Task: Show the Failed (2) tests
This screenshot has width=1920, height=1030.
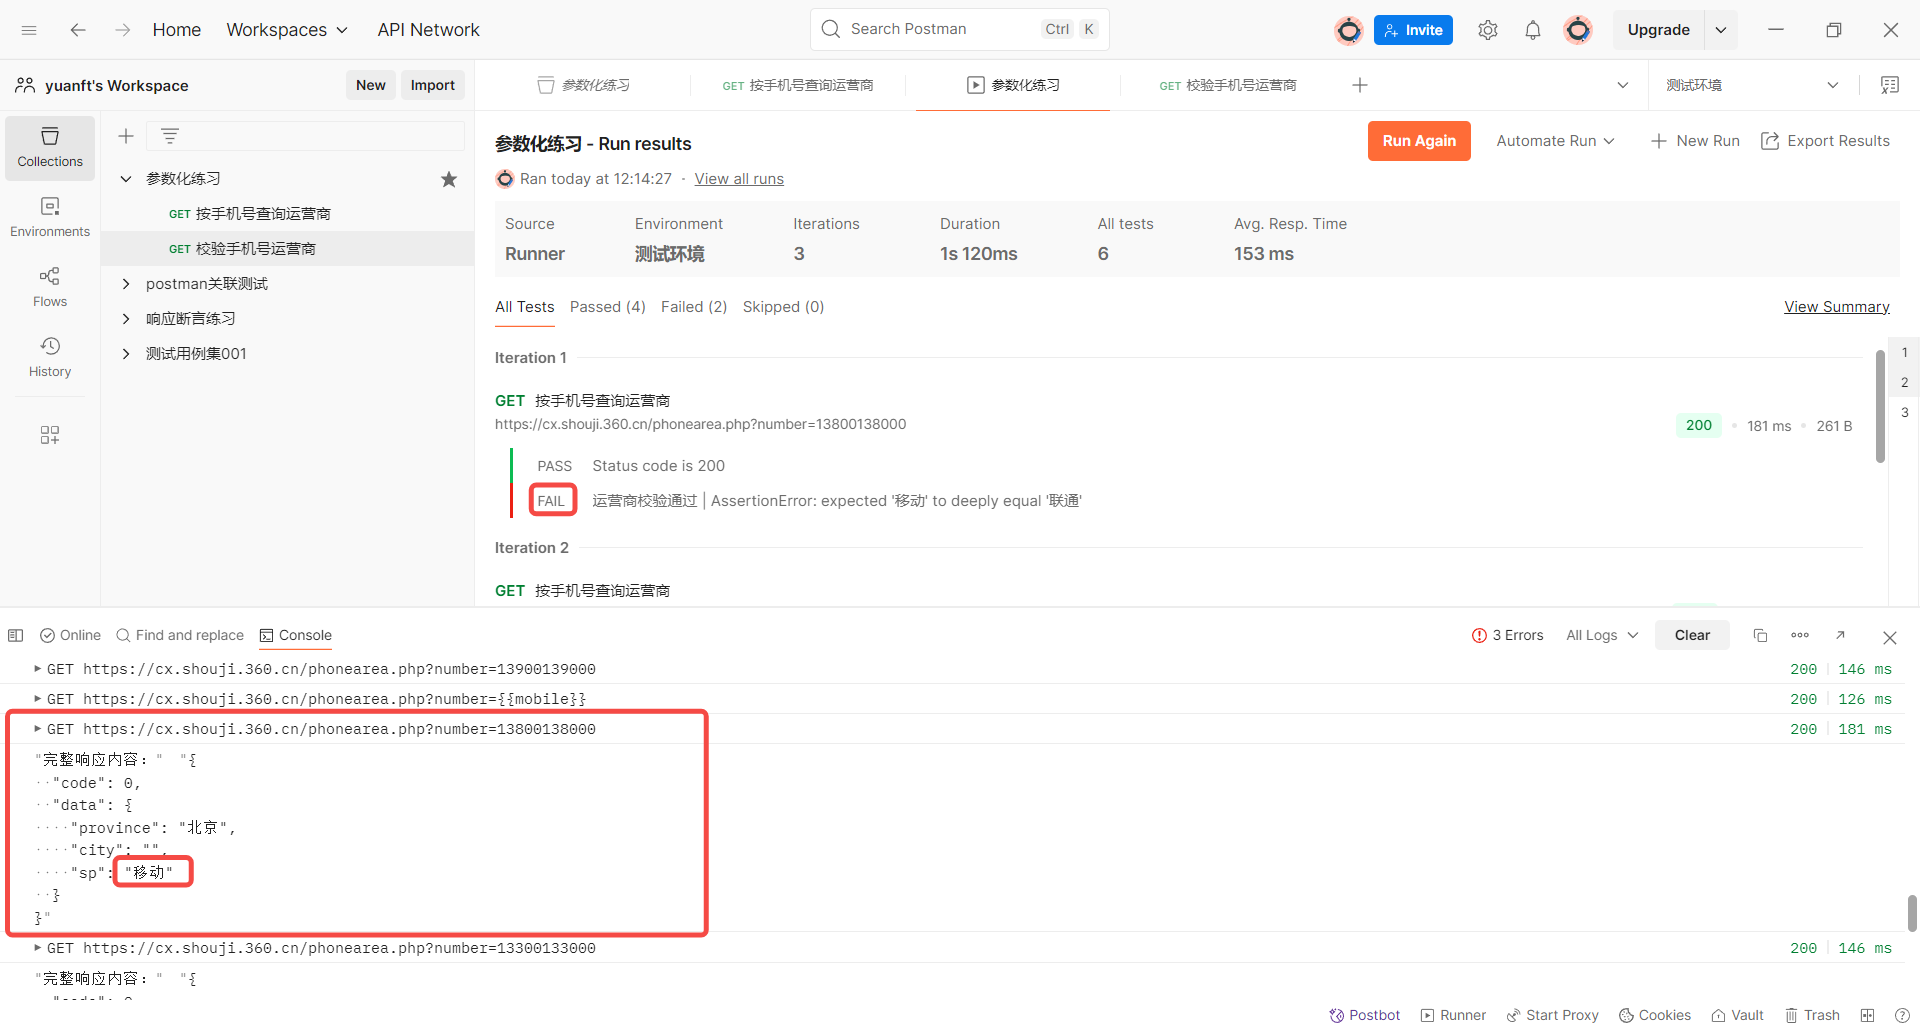Action: click(694, 307)
